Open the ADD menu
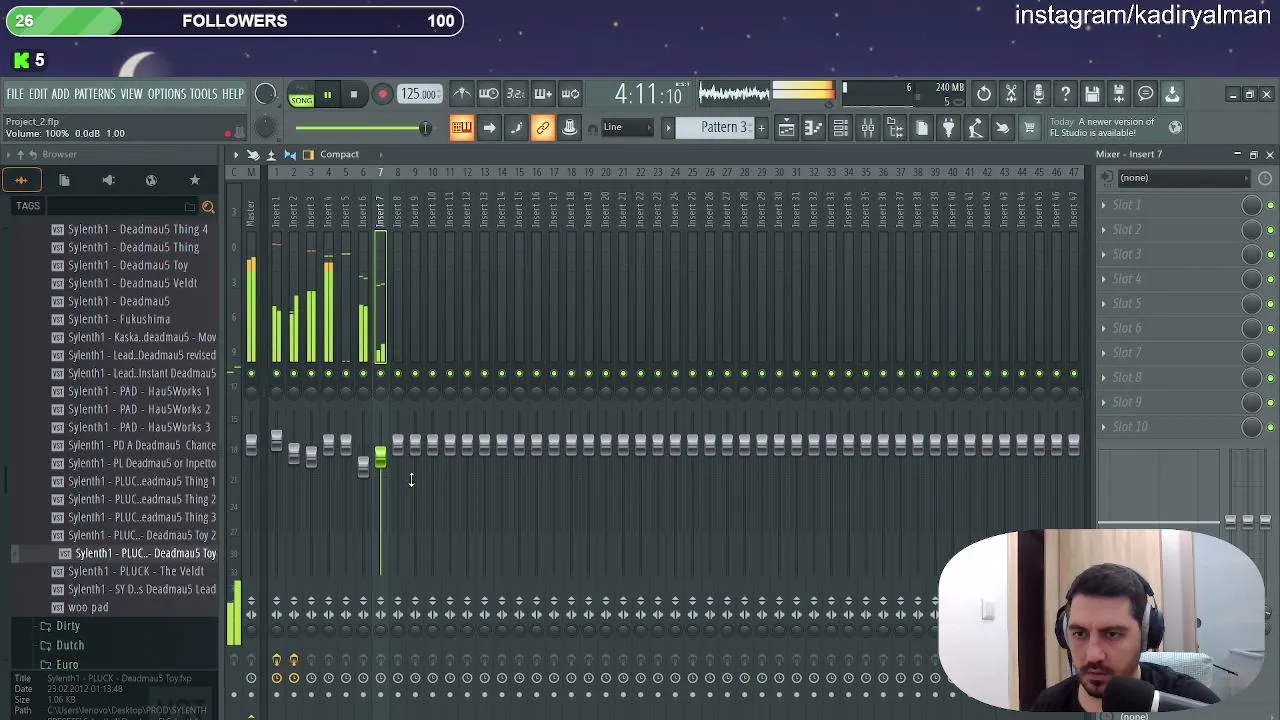 pyautogui.click(x=60, y=94)
